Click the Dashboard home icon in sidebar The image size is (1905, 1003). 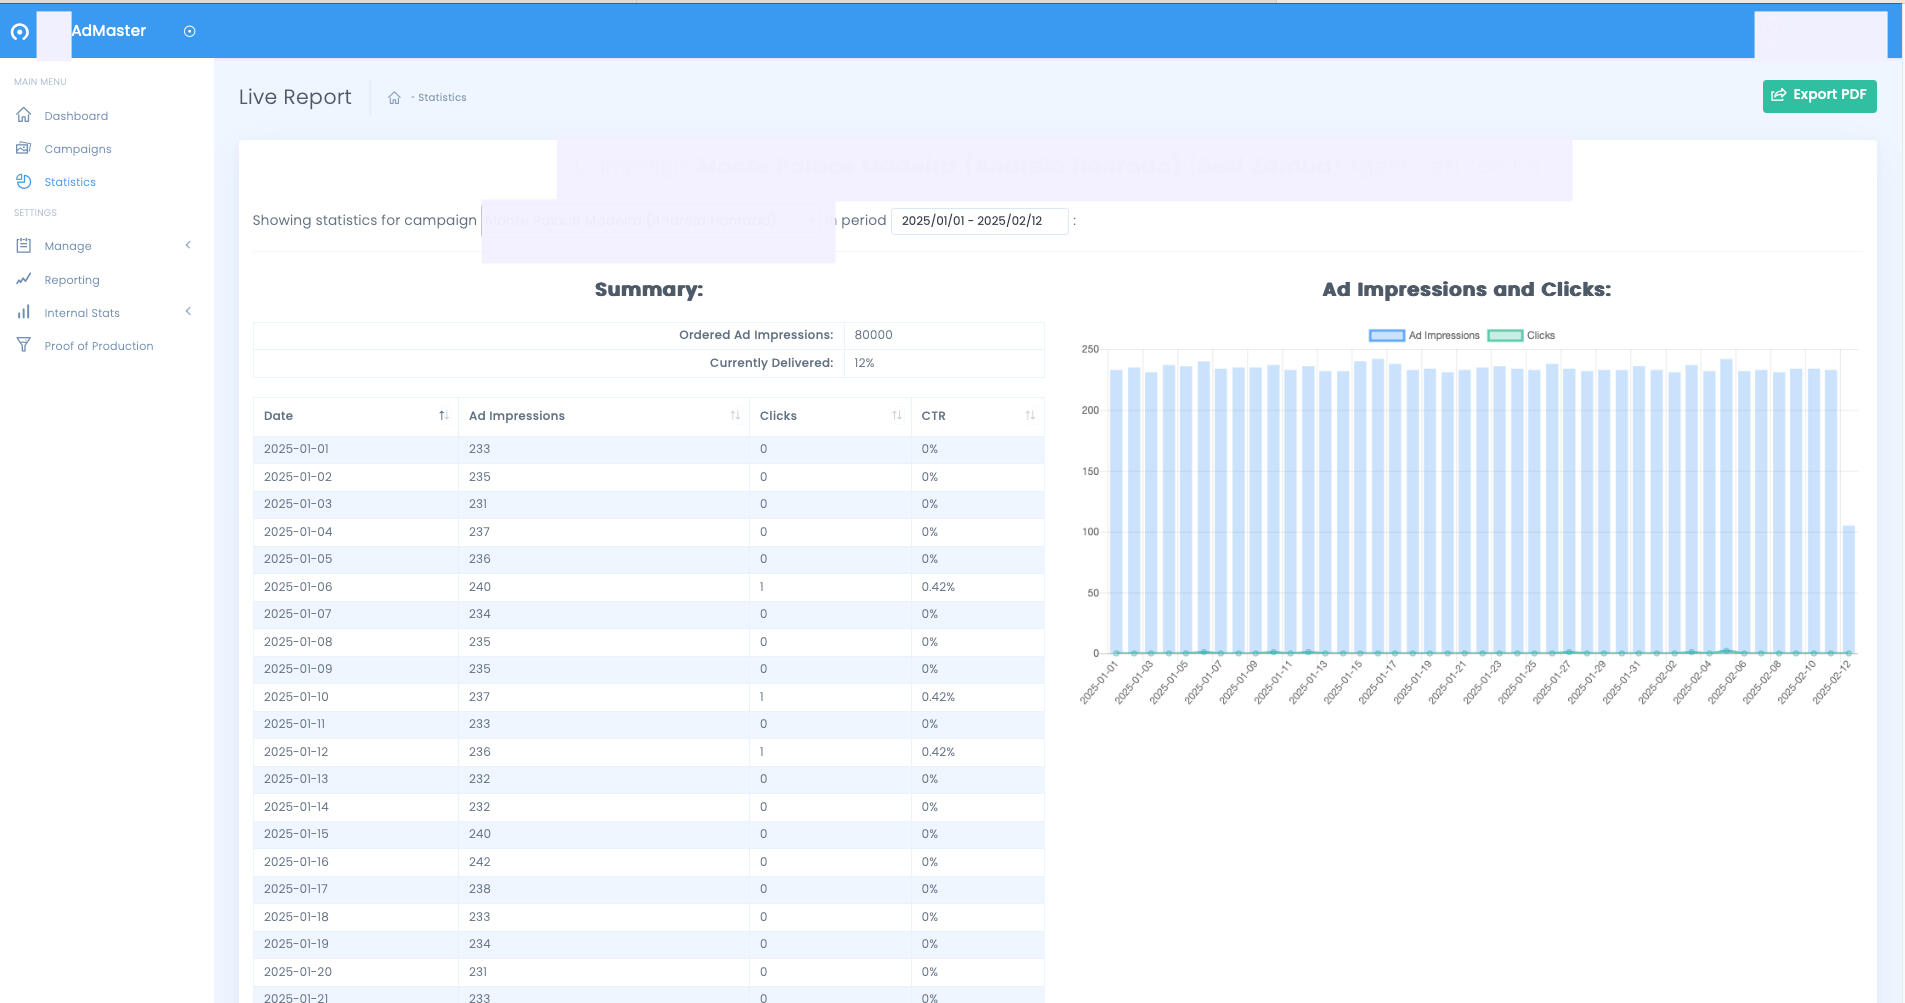pyautogui.click(x=24, y=115)
